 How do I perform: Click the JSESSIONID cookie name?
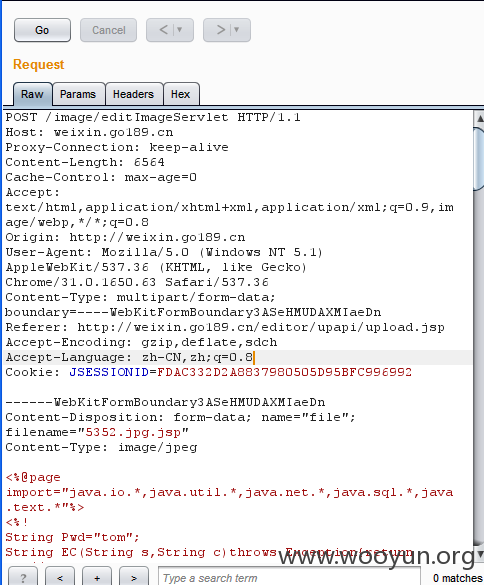[x=109, y=372]
